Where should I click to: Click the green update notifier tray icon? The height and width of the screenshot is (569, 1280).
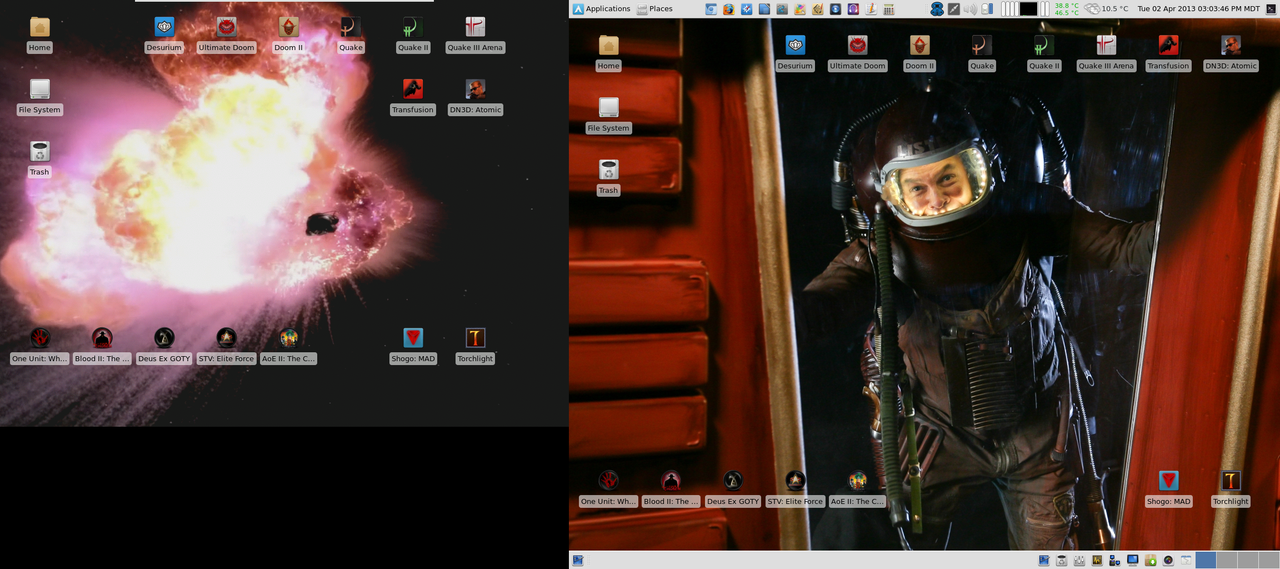tap(1151, 560)
